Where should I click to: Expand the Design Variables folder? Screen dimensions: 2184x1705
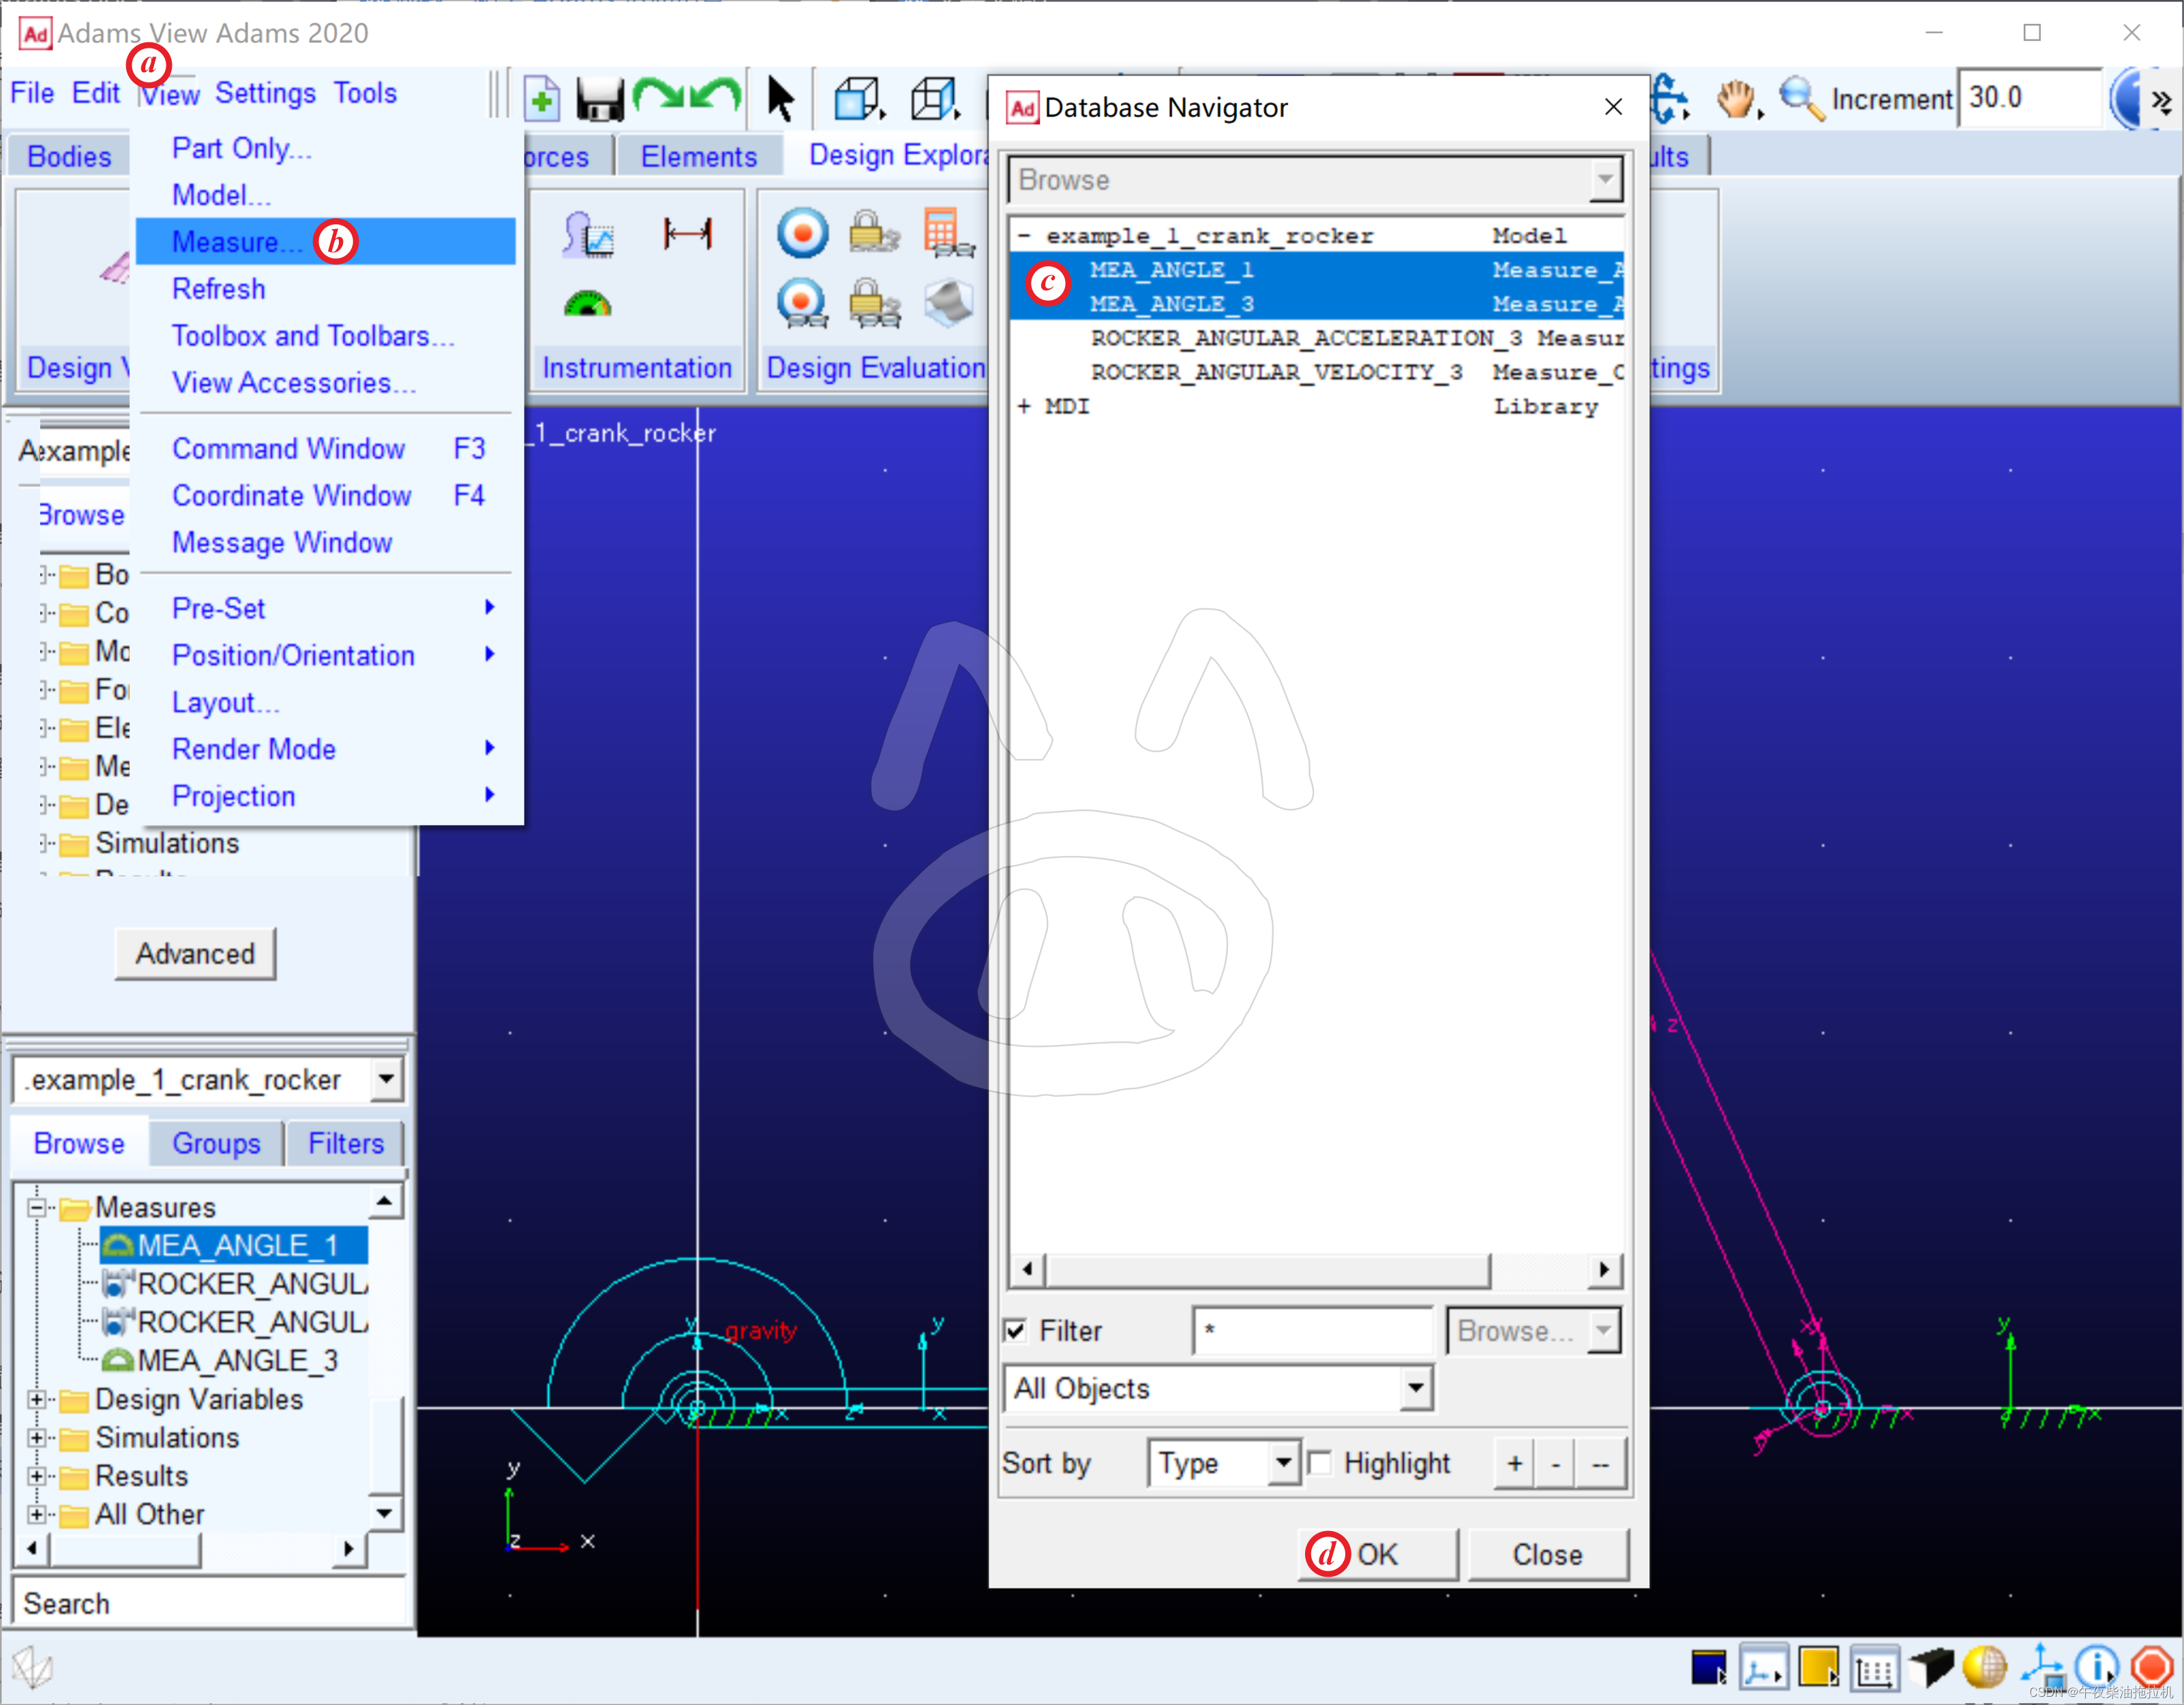[37, 1399]
